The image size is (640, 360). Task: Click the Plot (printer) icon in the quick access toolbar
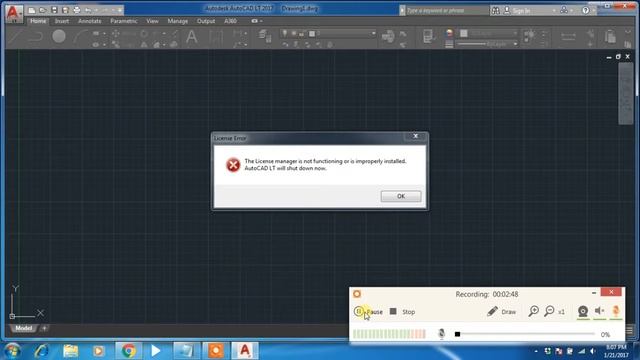coord(77,10)
